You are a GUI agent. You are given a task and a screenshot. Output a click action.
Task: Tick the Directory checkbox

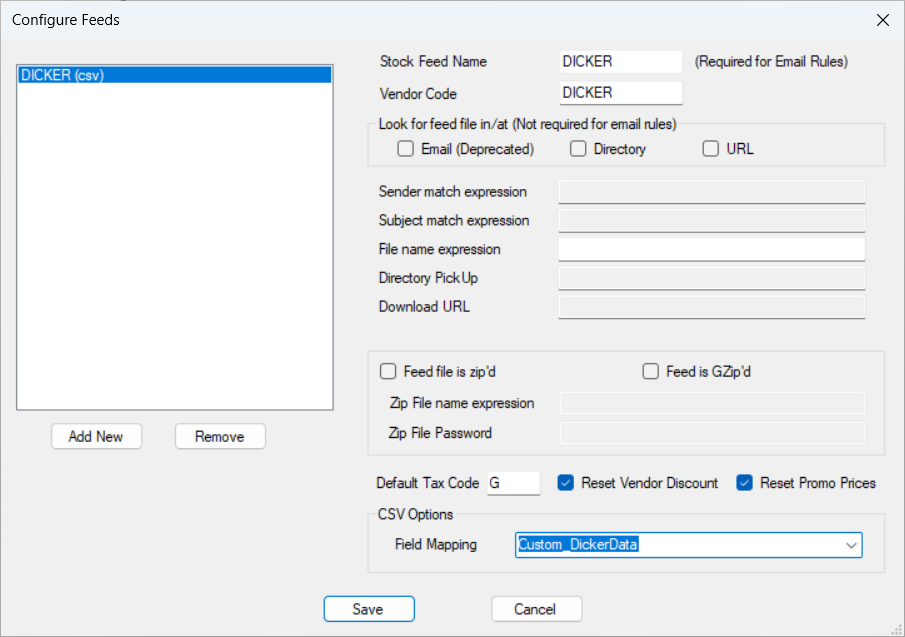pos(578,149)
